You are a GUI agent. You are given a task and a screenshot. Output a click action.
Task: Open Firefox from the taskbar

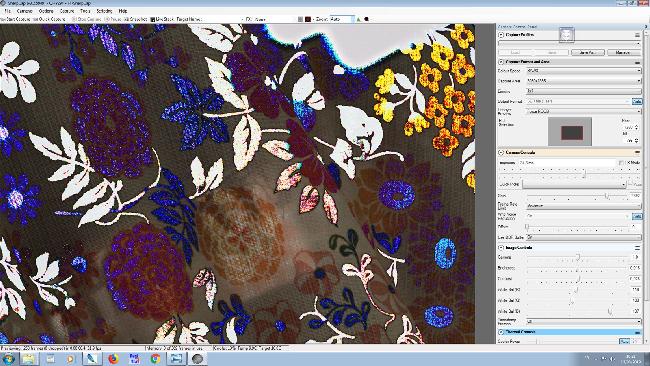point(113,359)
